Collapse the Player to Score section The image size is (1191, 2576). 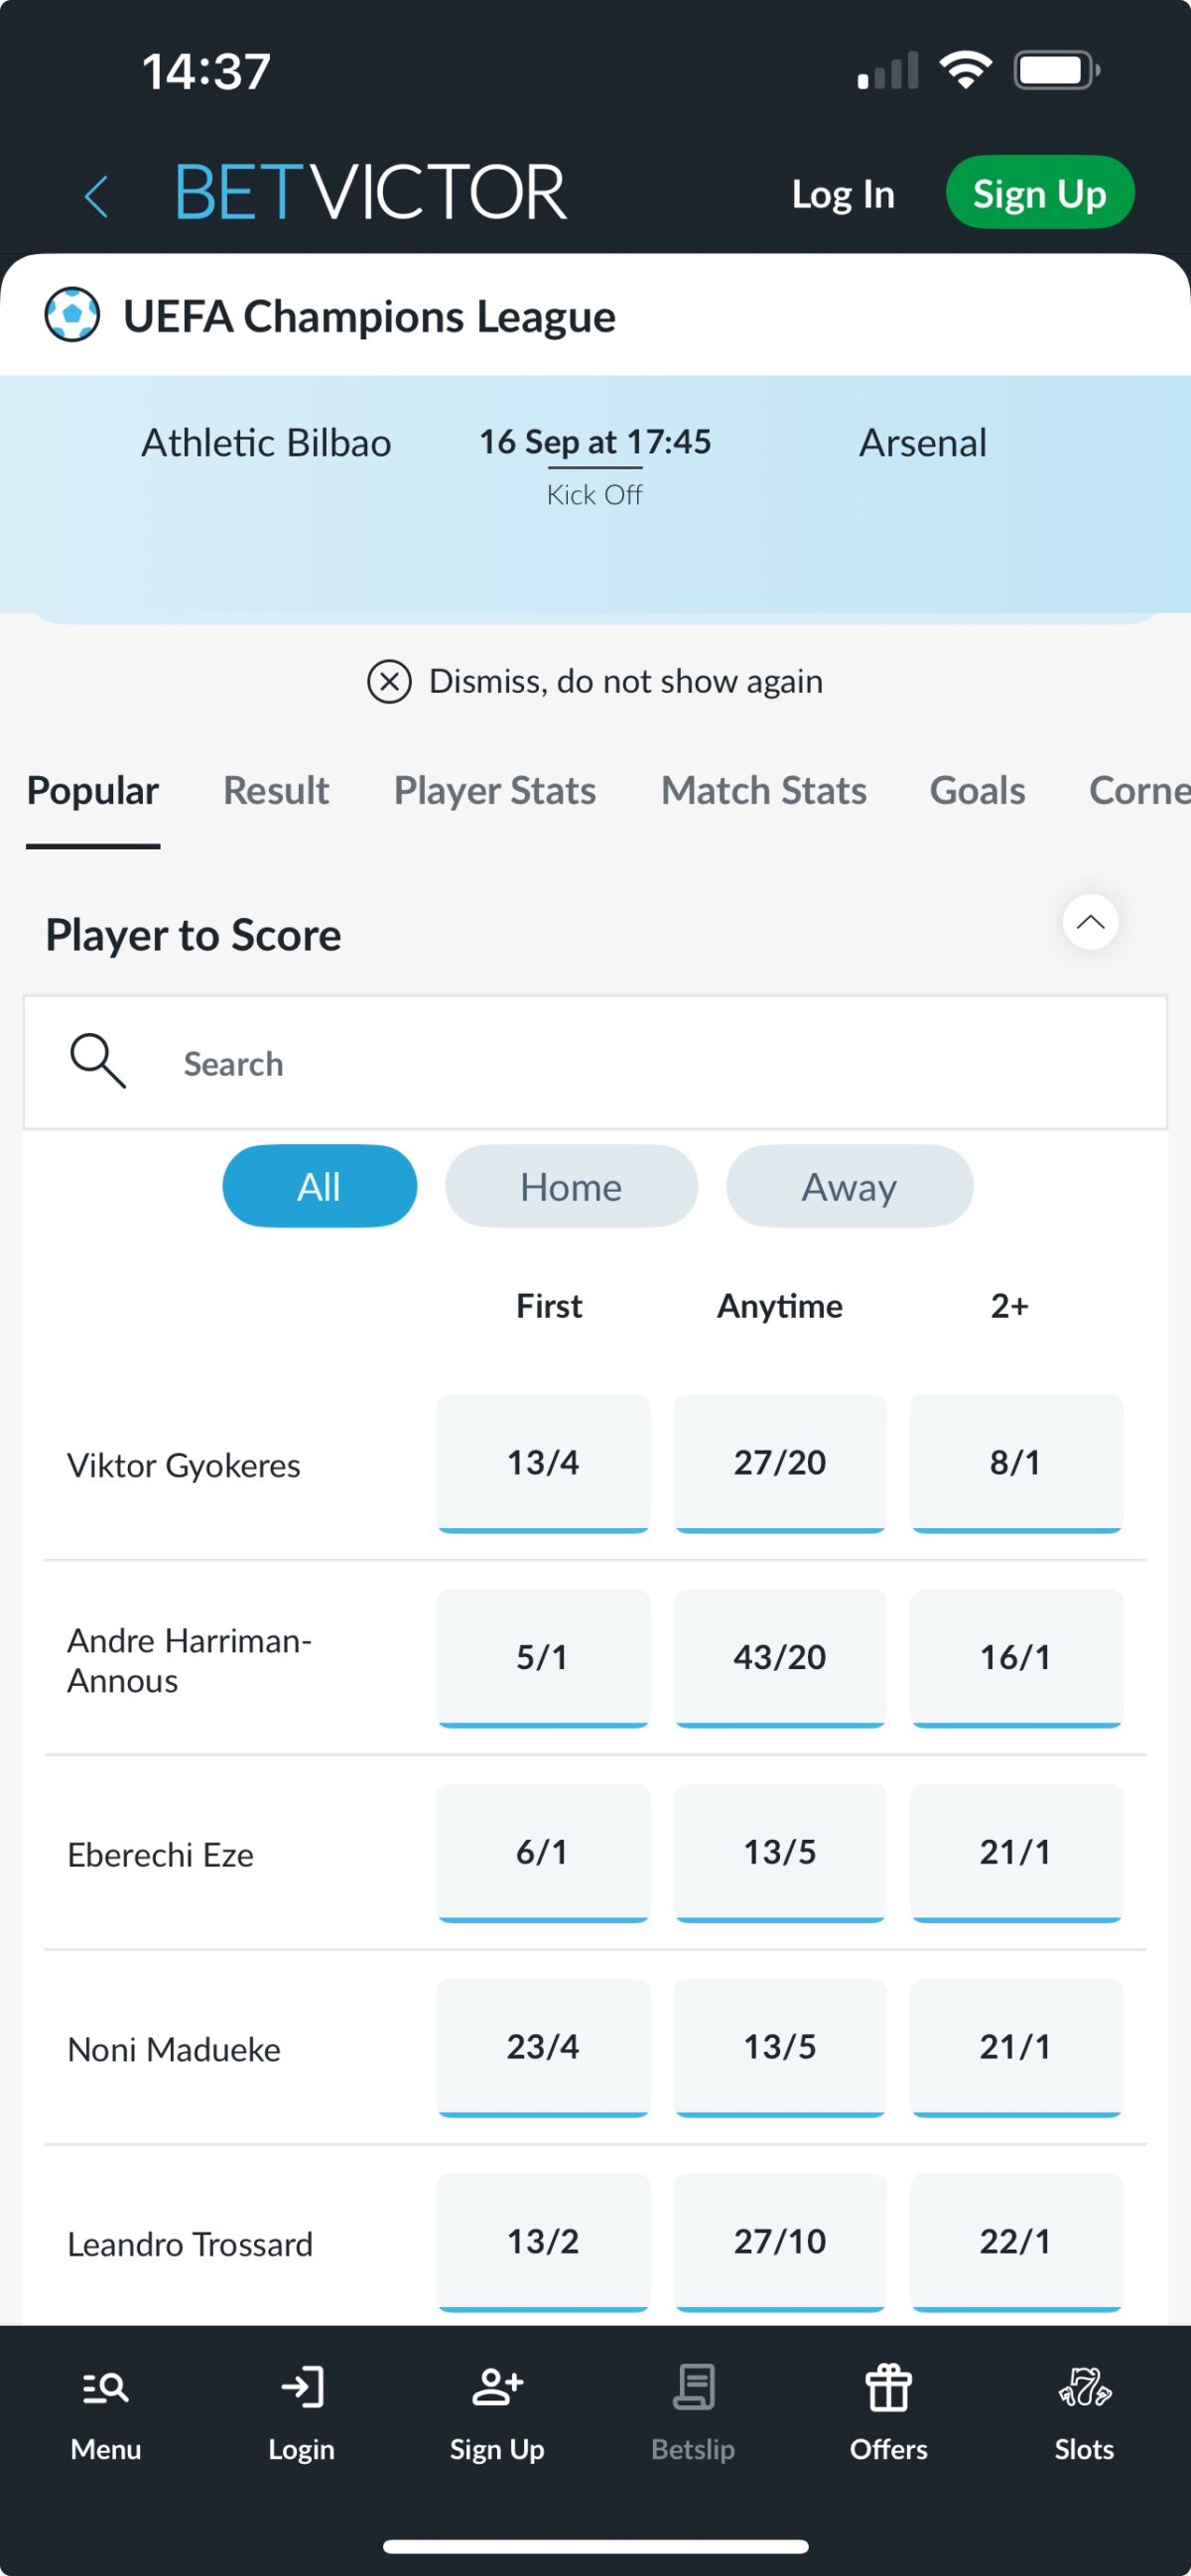[1090, 922]
